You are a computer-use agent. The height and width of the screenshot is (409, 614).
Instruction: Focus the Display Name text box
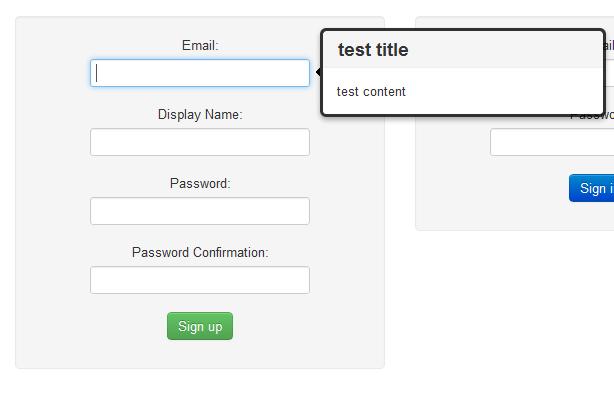200,142
